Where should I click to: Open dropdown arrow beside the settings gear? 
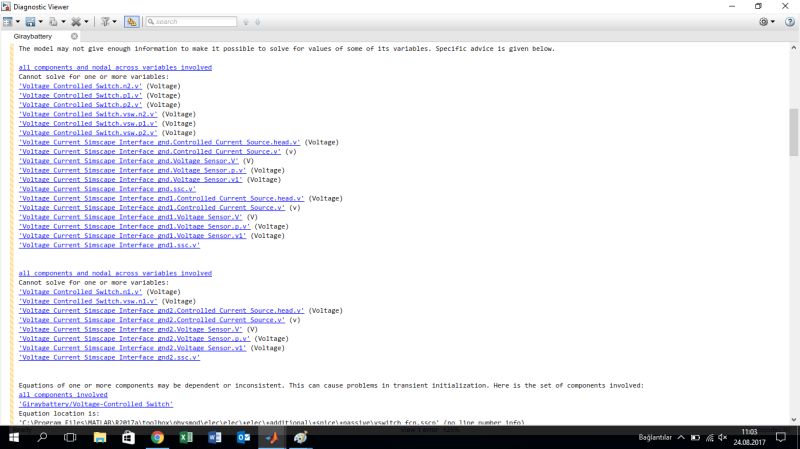click(x=772, y=22)
